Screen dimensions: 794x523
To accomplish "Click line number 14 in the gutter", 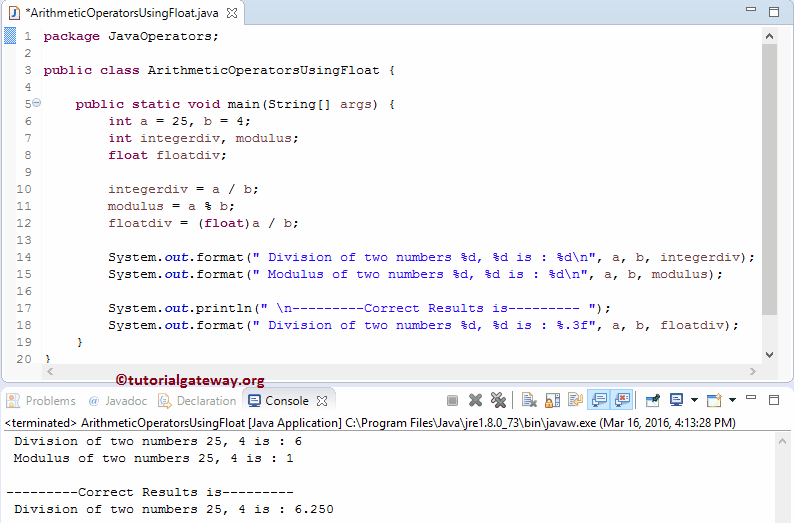I will tap(24, 257).
